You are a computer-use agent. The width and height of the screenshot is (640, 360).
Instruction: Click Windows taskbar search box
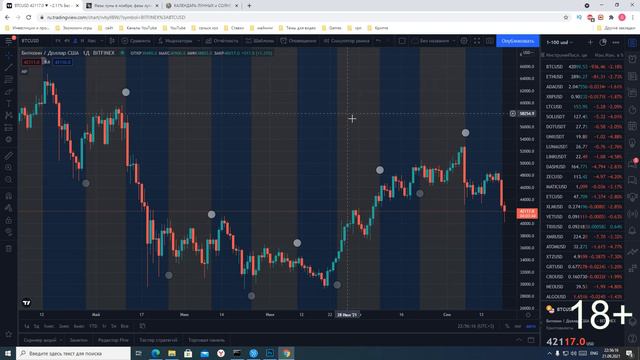pyautogui.click(x=73, y=353)
